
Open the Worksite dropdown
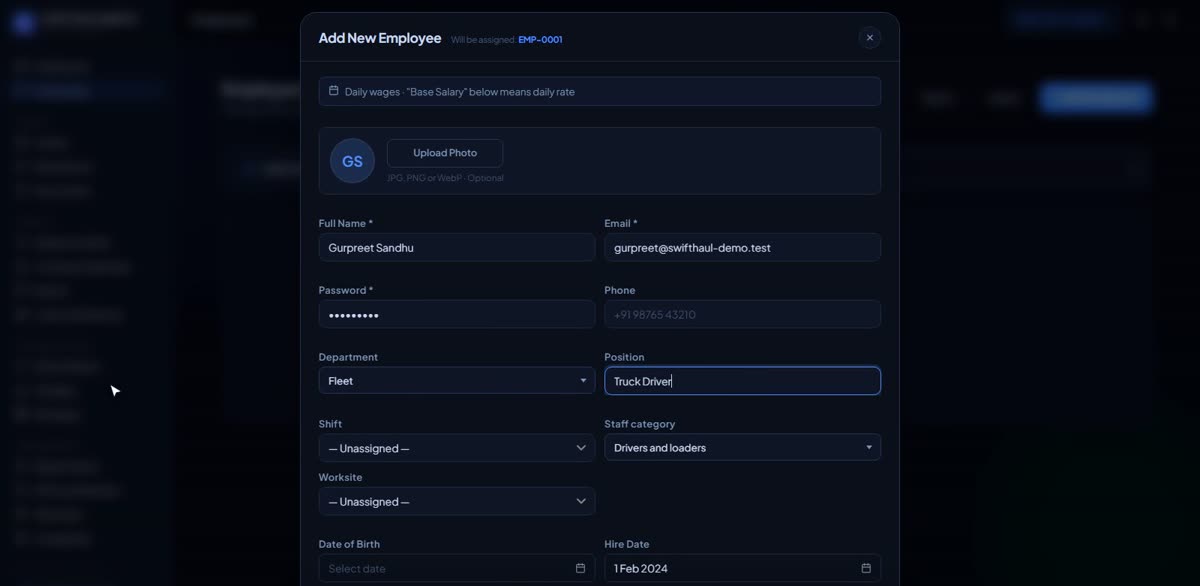click(x=457, y=501)
